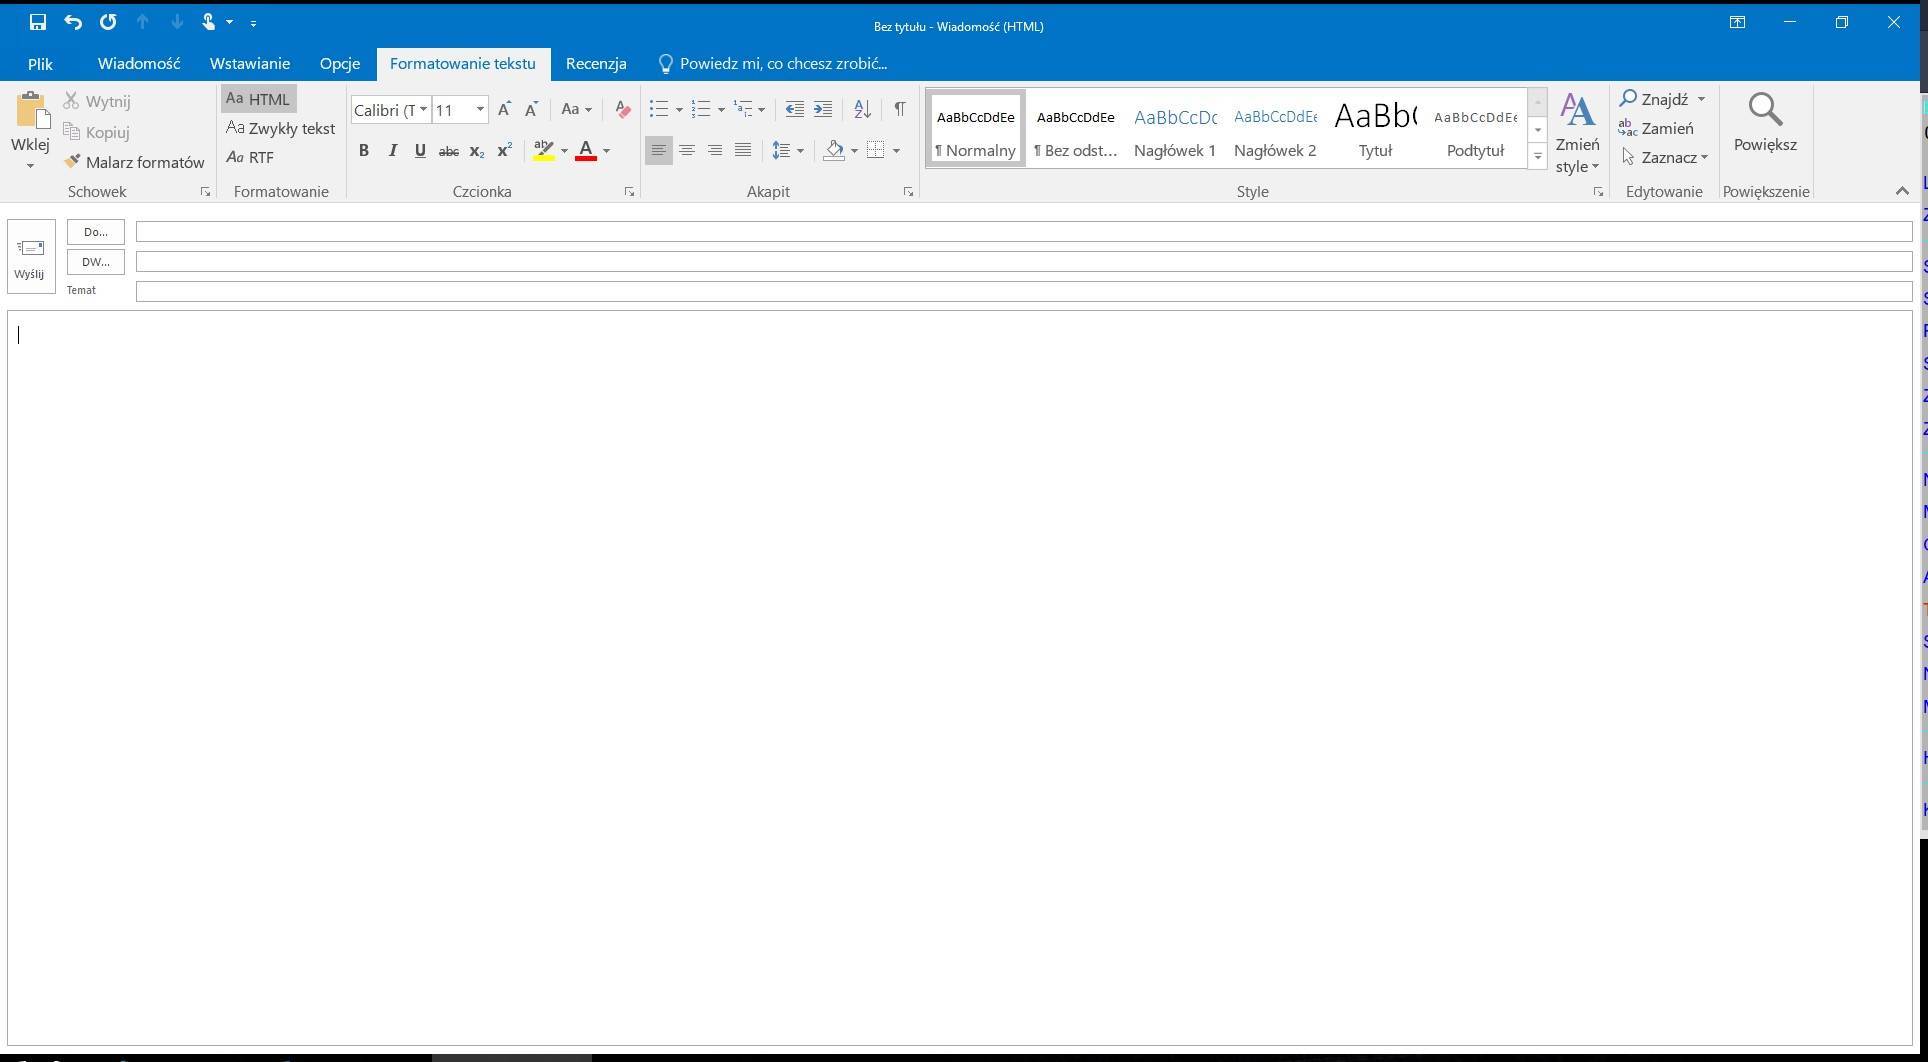
Task: Switch to the Opcje tab
Action: coord(340,64)
